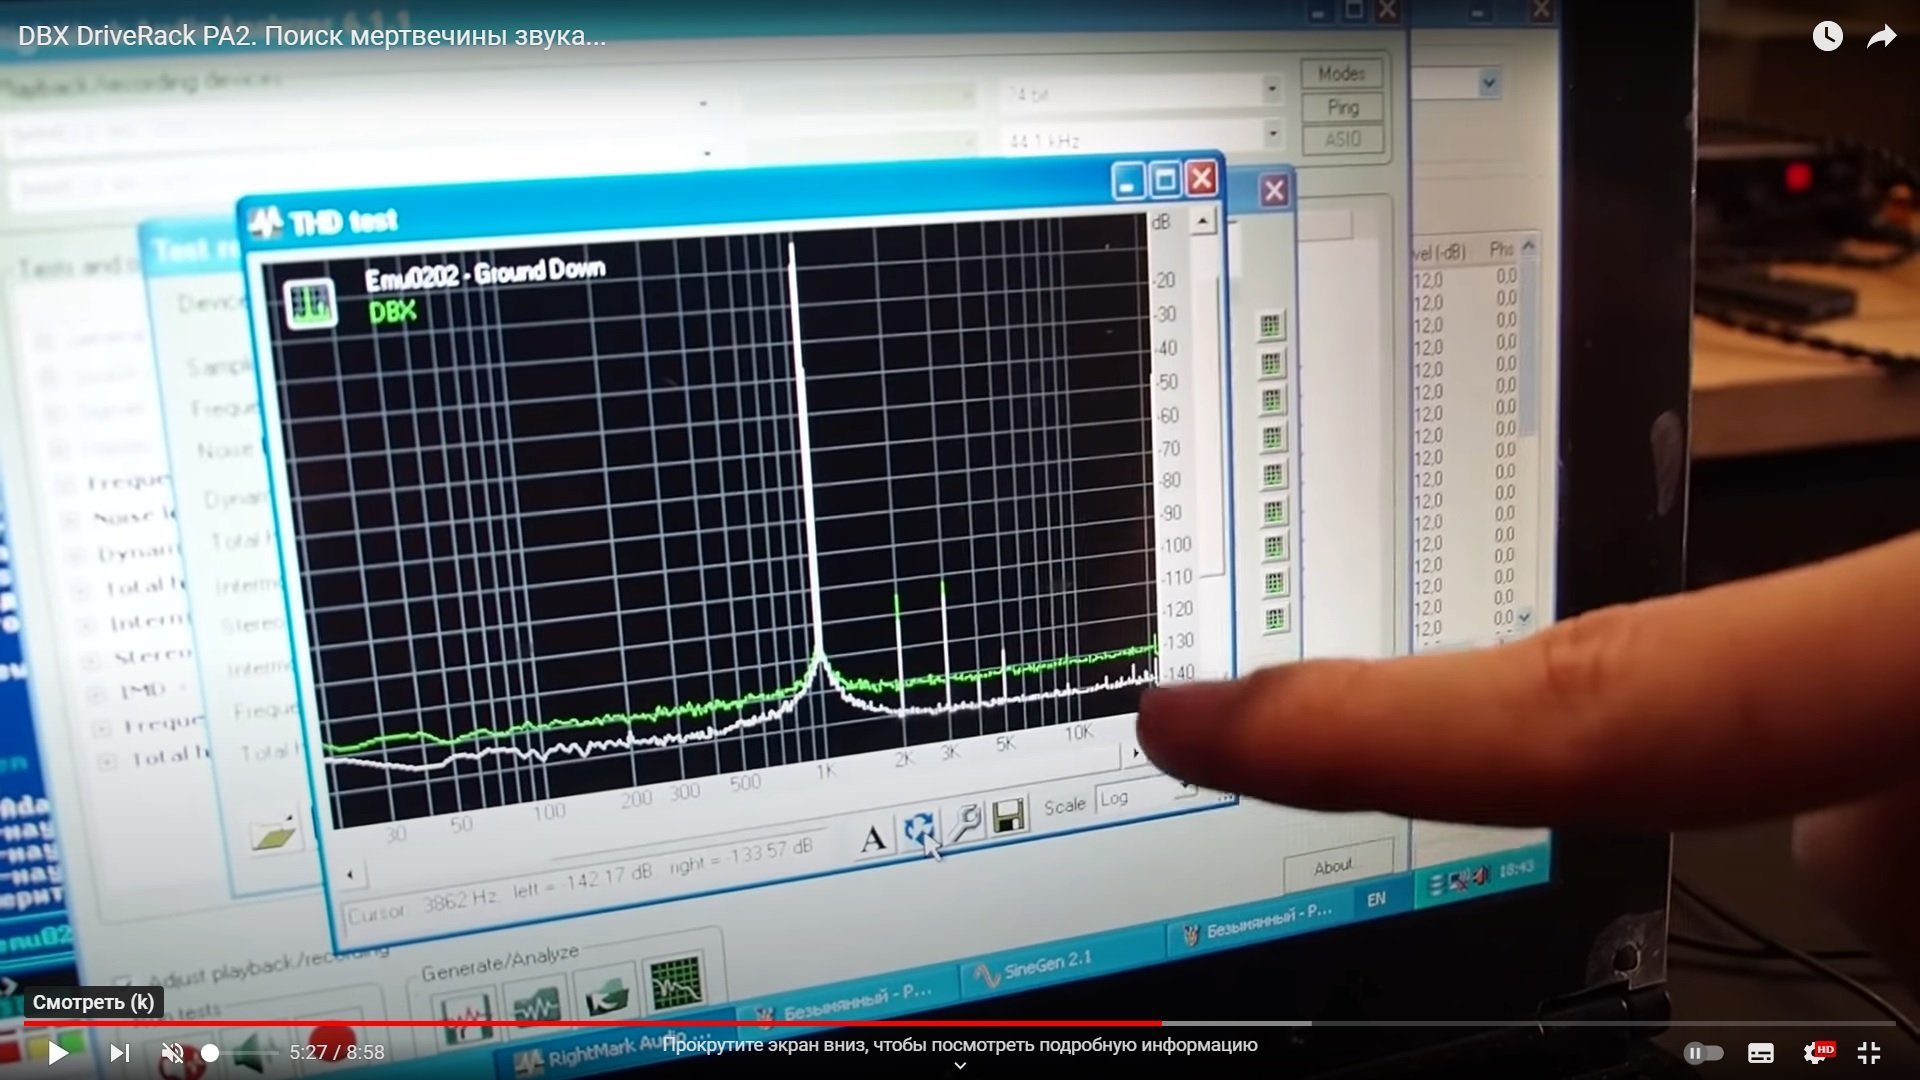This screenshot has width=1920, height=1080.
Task: Turn on subtitles with captions icon
Action: click(1761, 1052)
